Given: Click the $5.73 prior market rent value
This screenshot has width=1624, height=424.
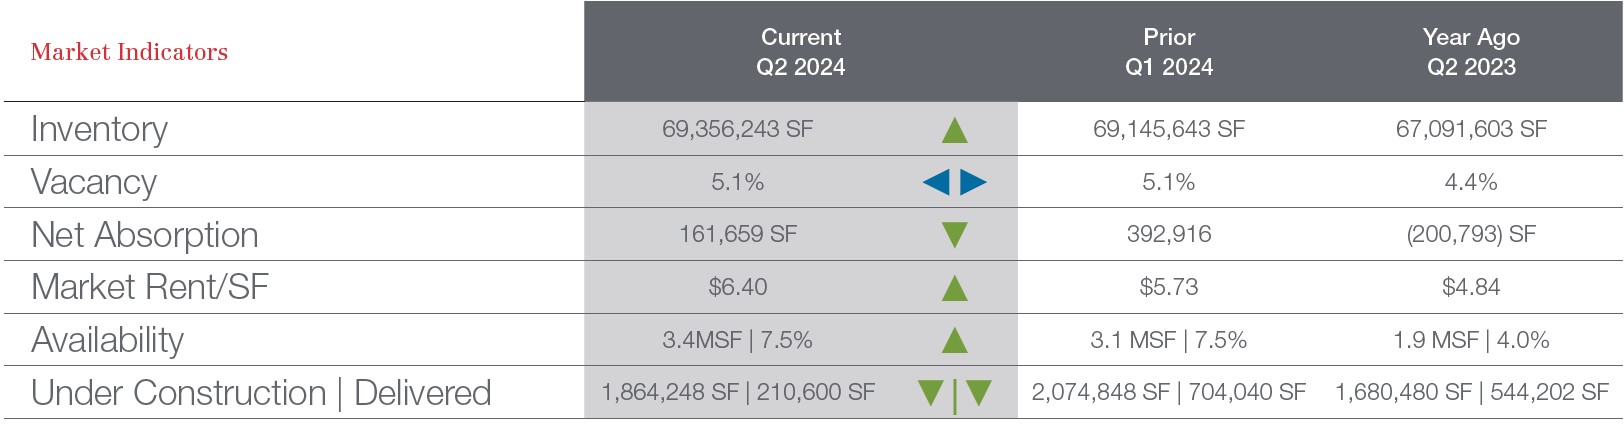Looking at the screenshot, I should [1168, 288].
